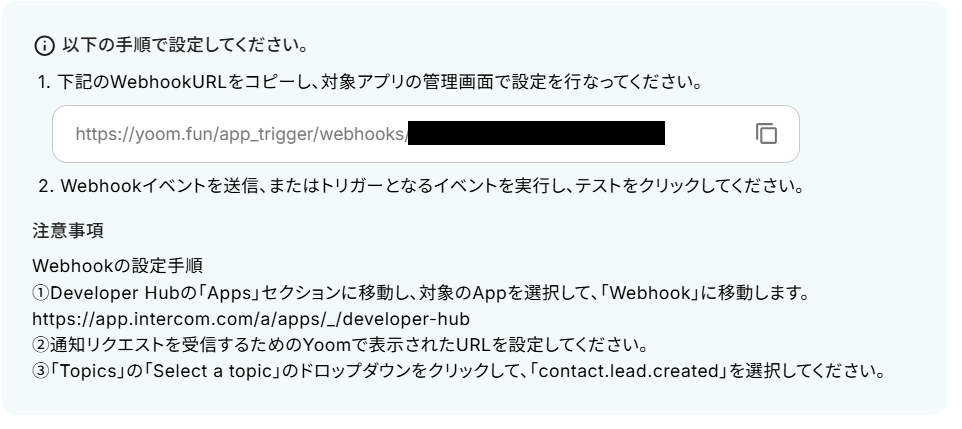
Task: Click the ② line about setting Yoom's URL
Action: (x=341, y=345)
